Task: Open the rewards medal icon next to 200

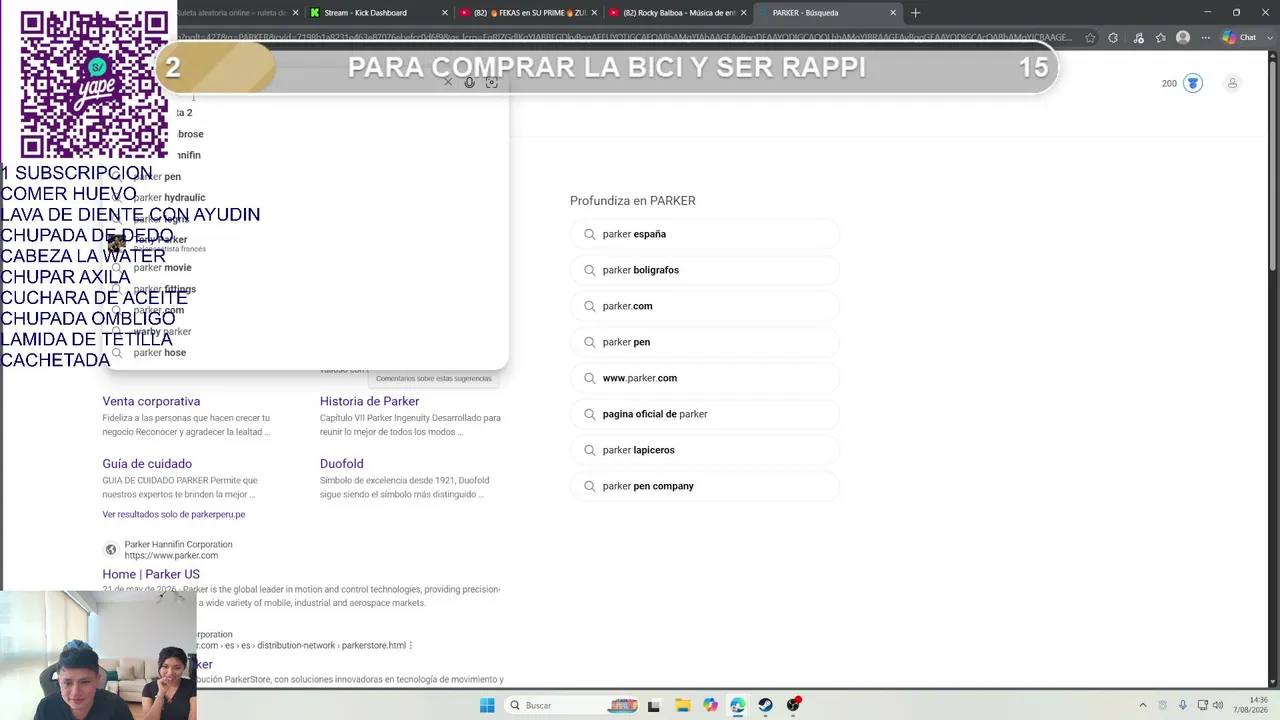Action: coord(1193,83)
